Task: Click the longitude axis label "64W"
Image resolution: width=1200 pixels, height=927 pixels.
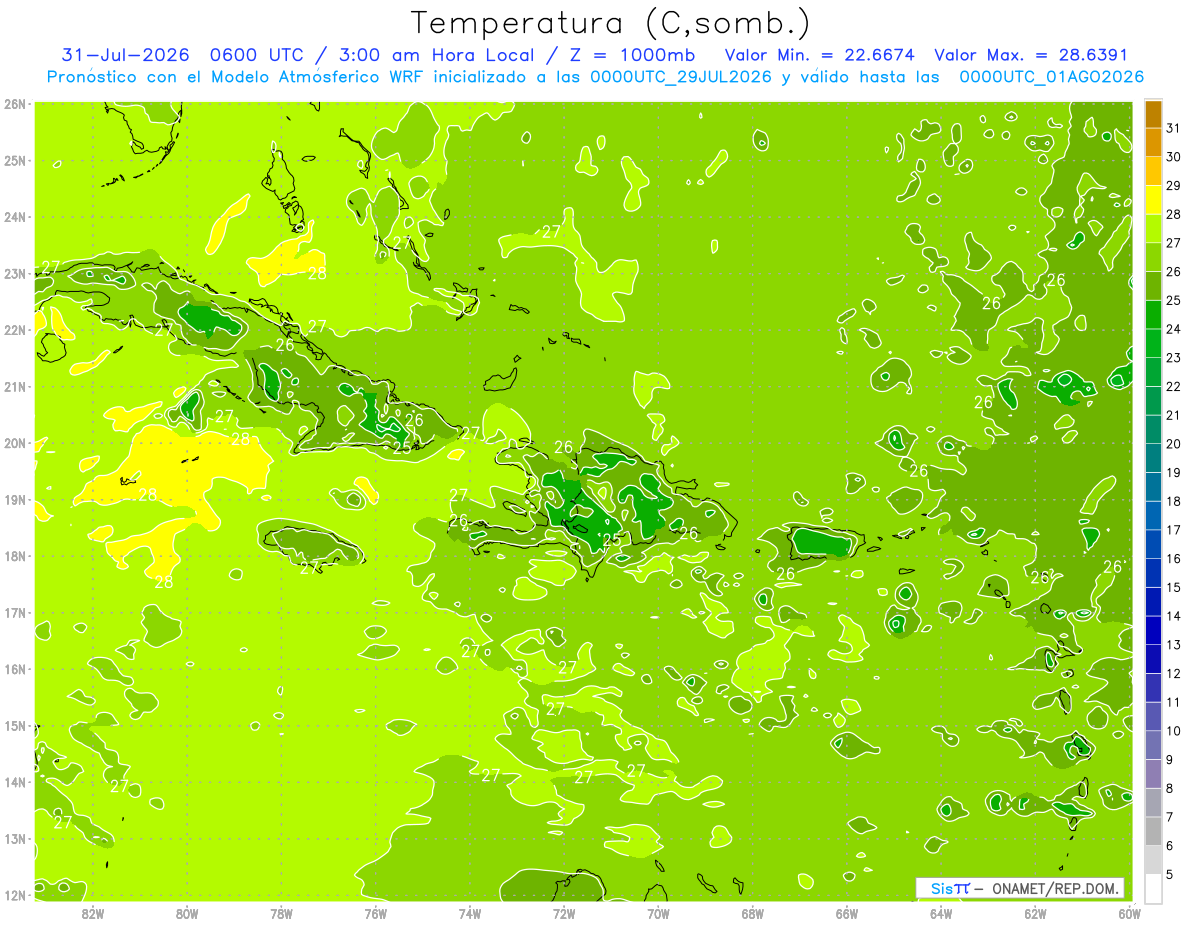Action: pos(941,913)
